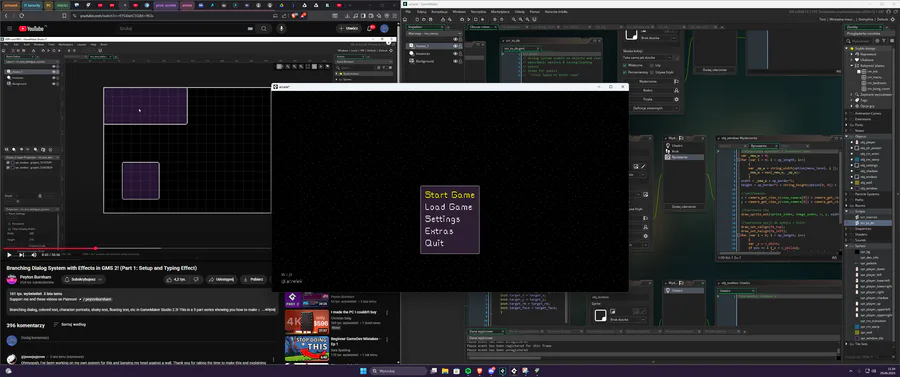Screen dimensions: 900x377
Task: Click the gear icon beside Fizyka button
Action: [x=676, y=99]
